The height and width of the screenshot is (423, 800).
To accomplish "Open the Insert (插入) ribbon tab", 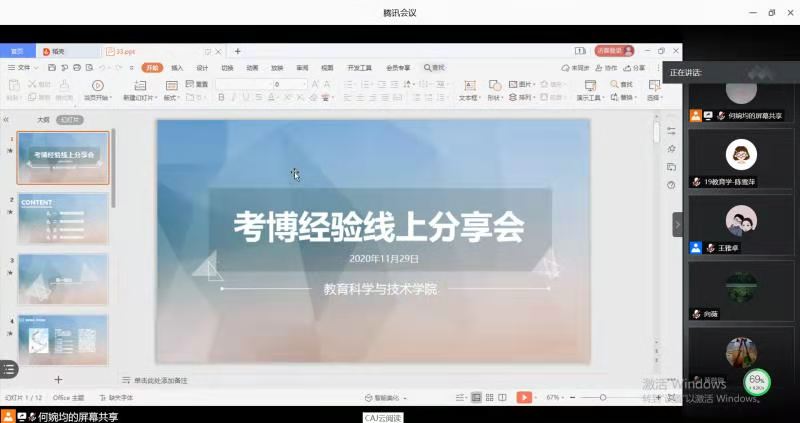I will (x=177, y=68).
